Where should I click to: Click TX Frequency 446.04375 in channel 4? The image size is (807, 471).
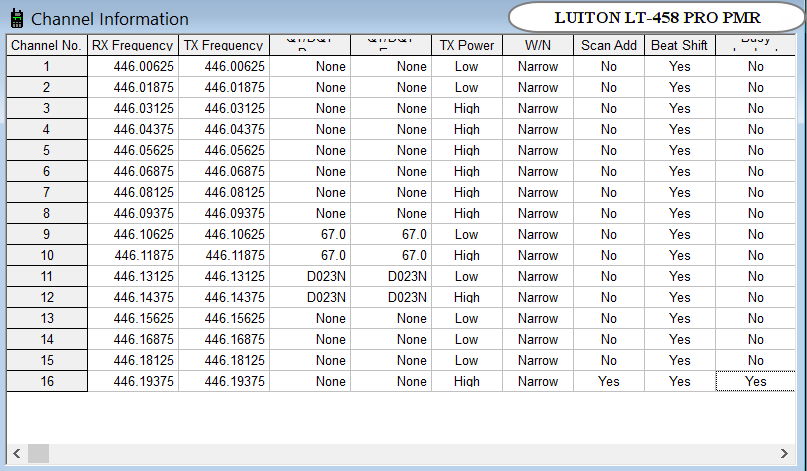[x=224, y=130]
